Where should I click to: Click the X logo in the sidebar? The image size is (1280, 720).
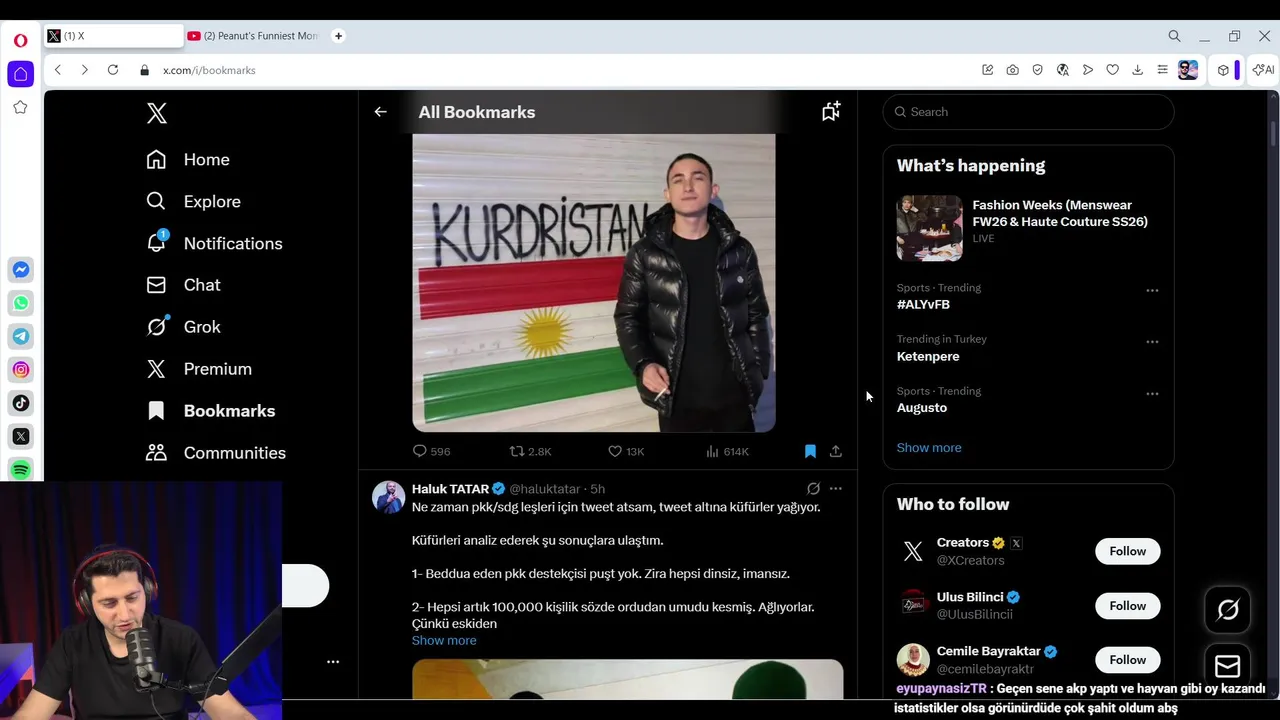[x=157, y=113]
